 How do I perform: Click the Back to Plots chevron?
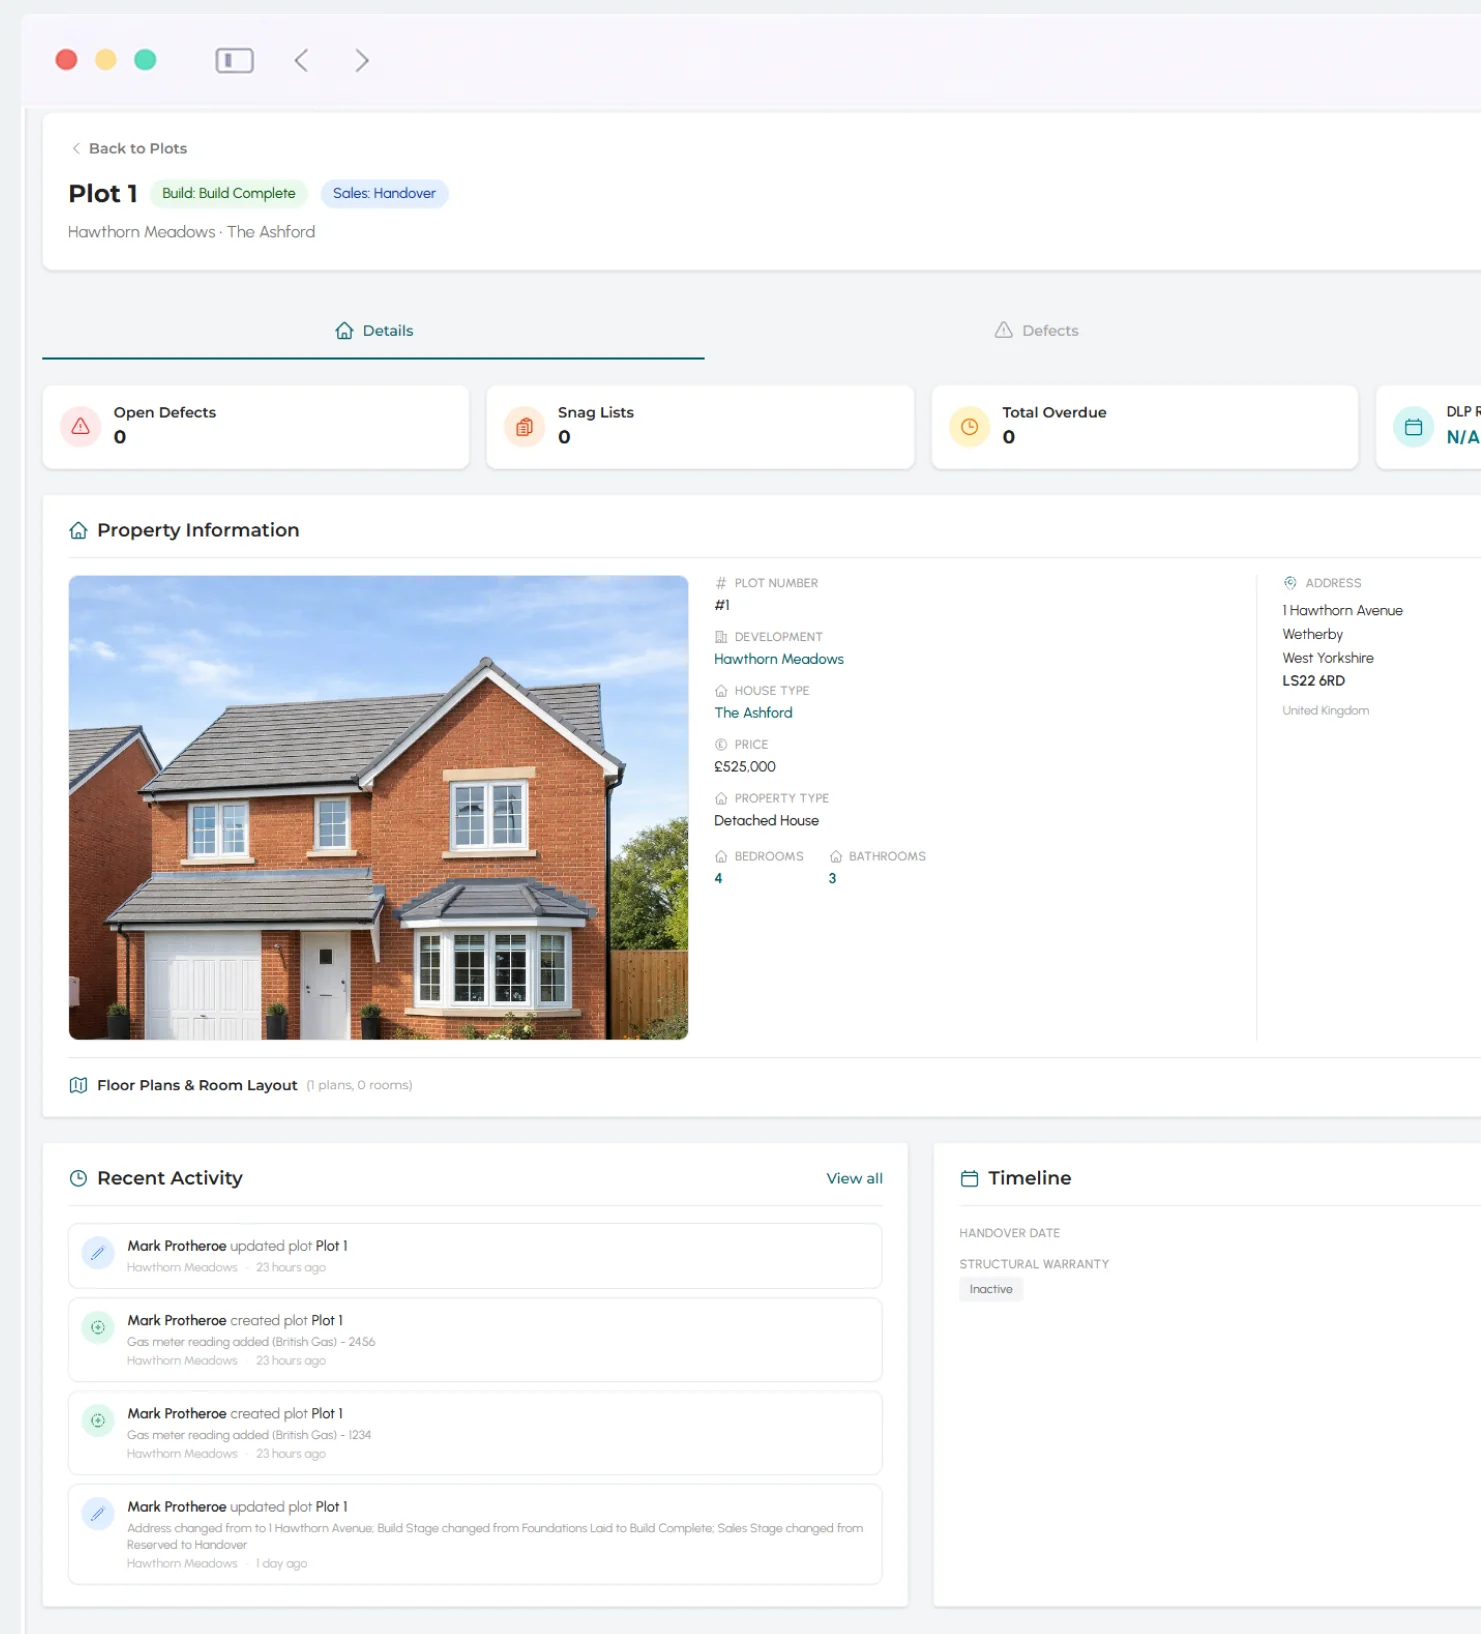click(x=76, y=148)
